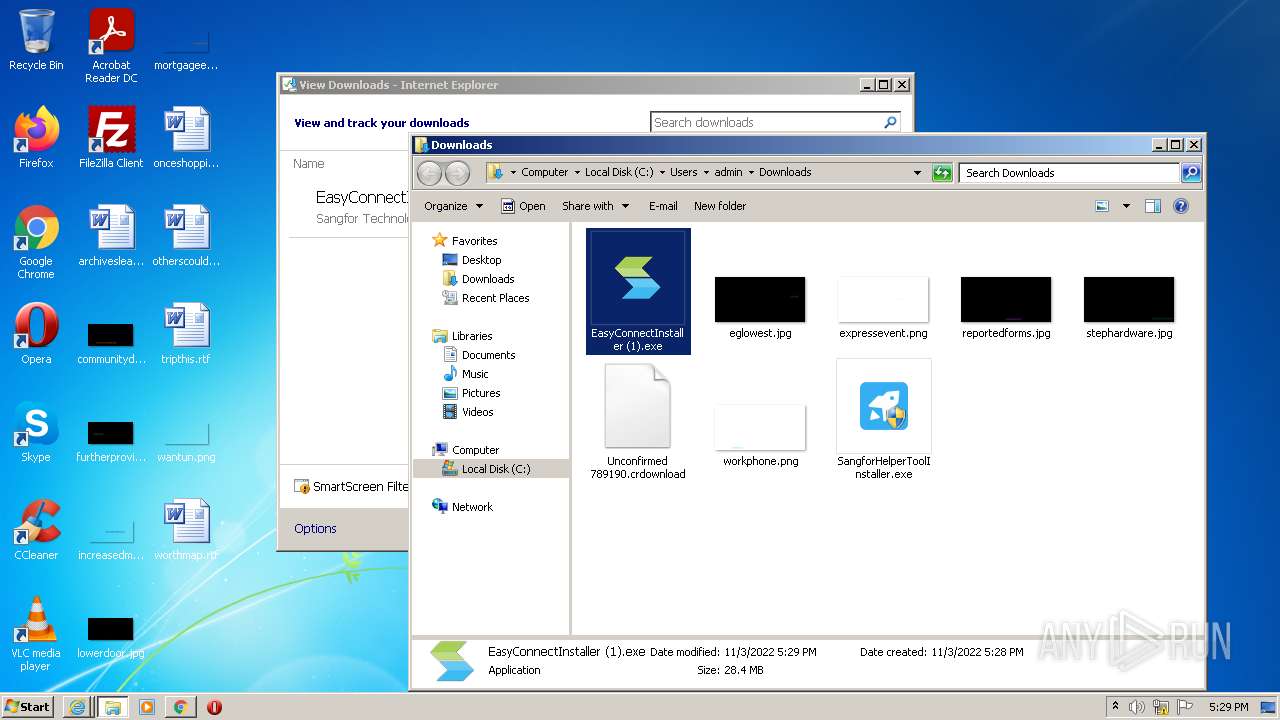Toggle the preview pane button
Screen dimensions: 1280x720
point(1152,206)
